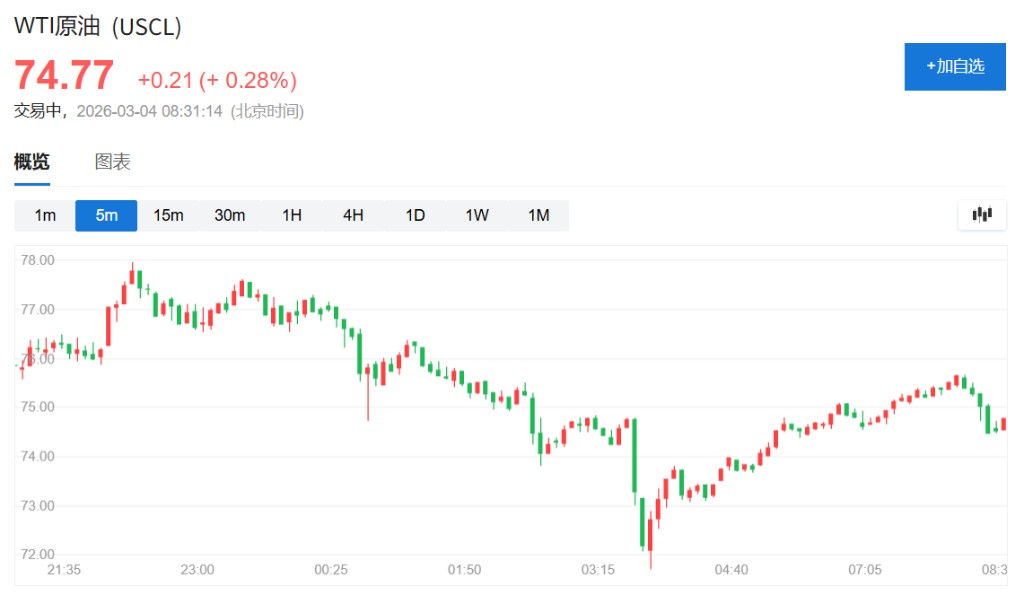The width and height of the screenshot is (1024, 595).
Task: Click the peak candle near 78.00
Action: coord(132,276)
